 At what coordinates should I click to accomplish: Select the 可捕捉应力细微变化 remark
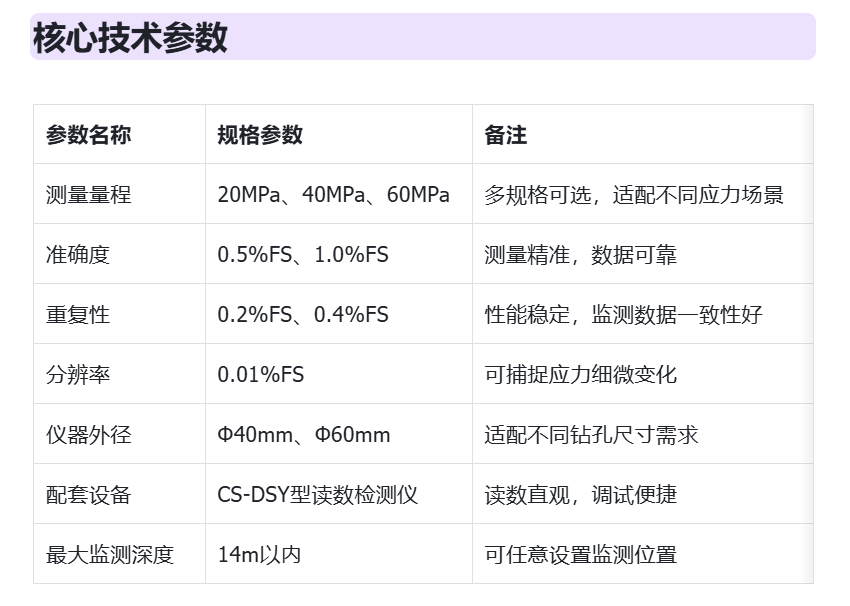click(x=581, y=375)
